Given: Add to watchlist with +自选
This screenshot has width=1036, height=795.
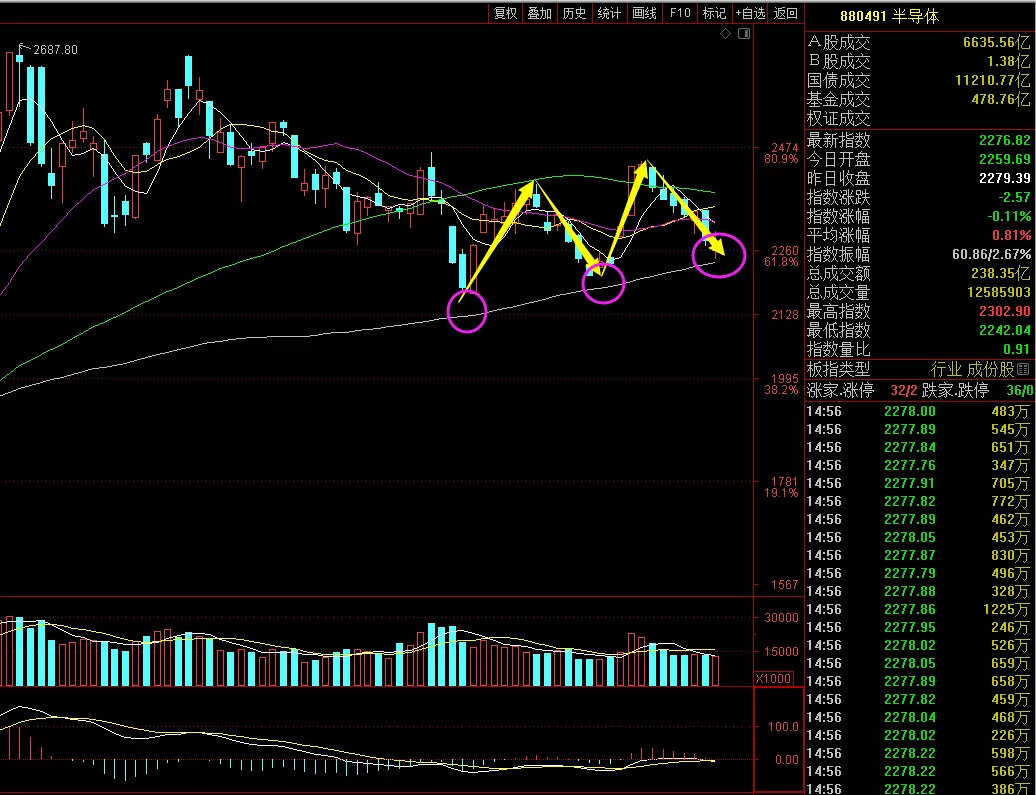Looking at the screenshot, I should click(x=750, y=13).
